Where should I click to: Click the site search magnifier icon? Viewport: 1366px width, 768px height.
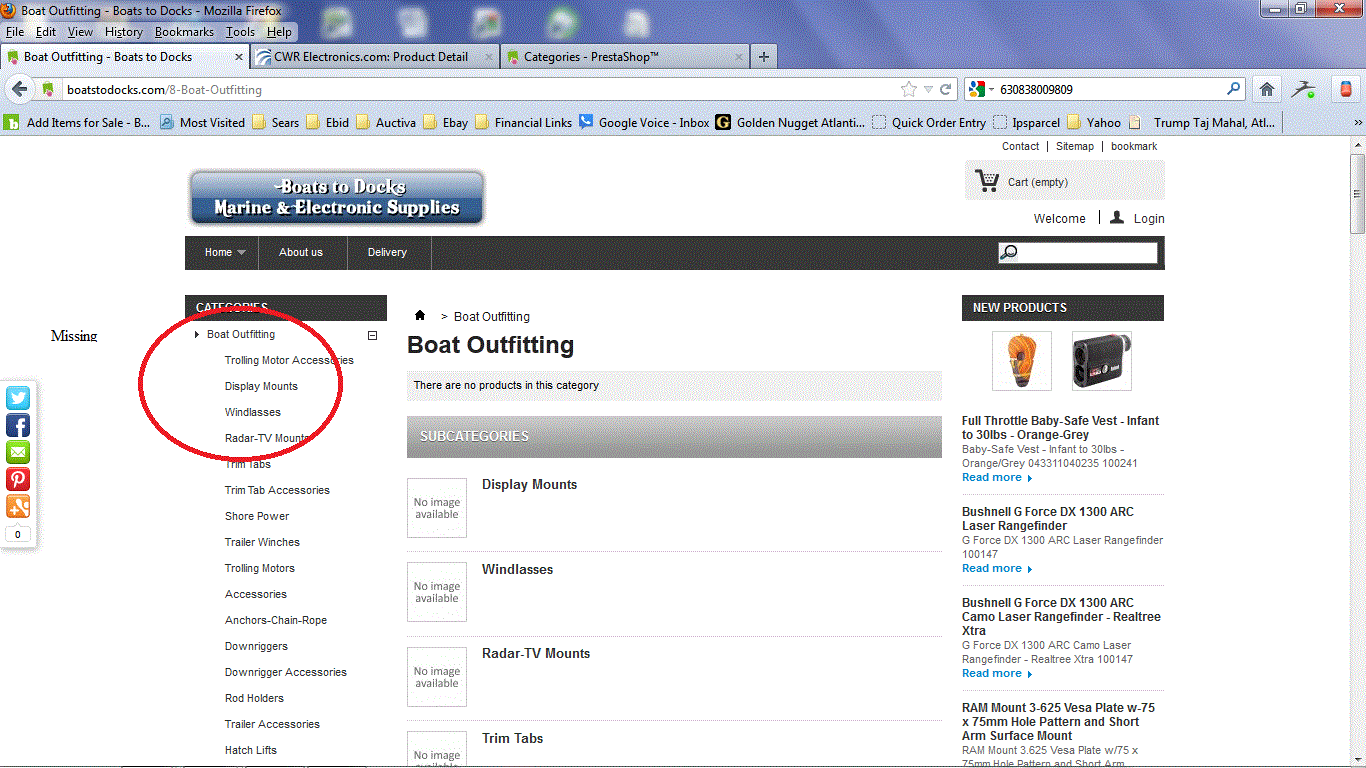tap(1009, 253)
